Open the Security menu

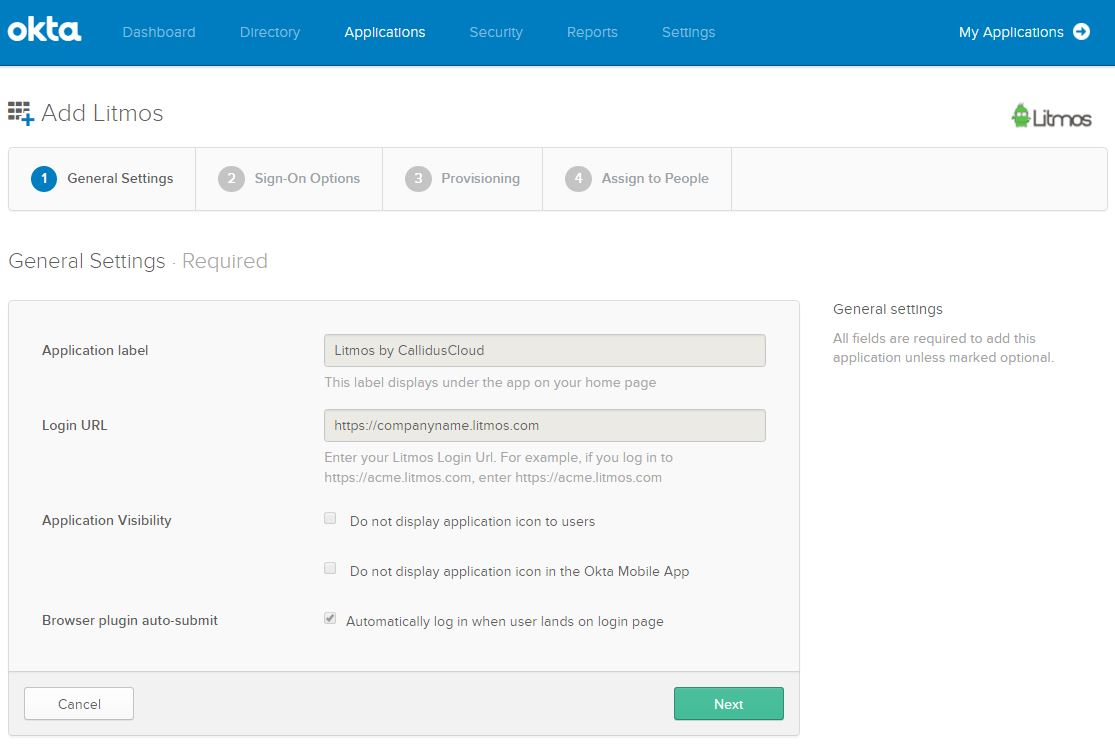pyautogui.click(x=496, y=32)
